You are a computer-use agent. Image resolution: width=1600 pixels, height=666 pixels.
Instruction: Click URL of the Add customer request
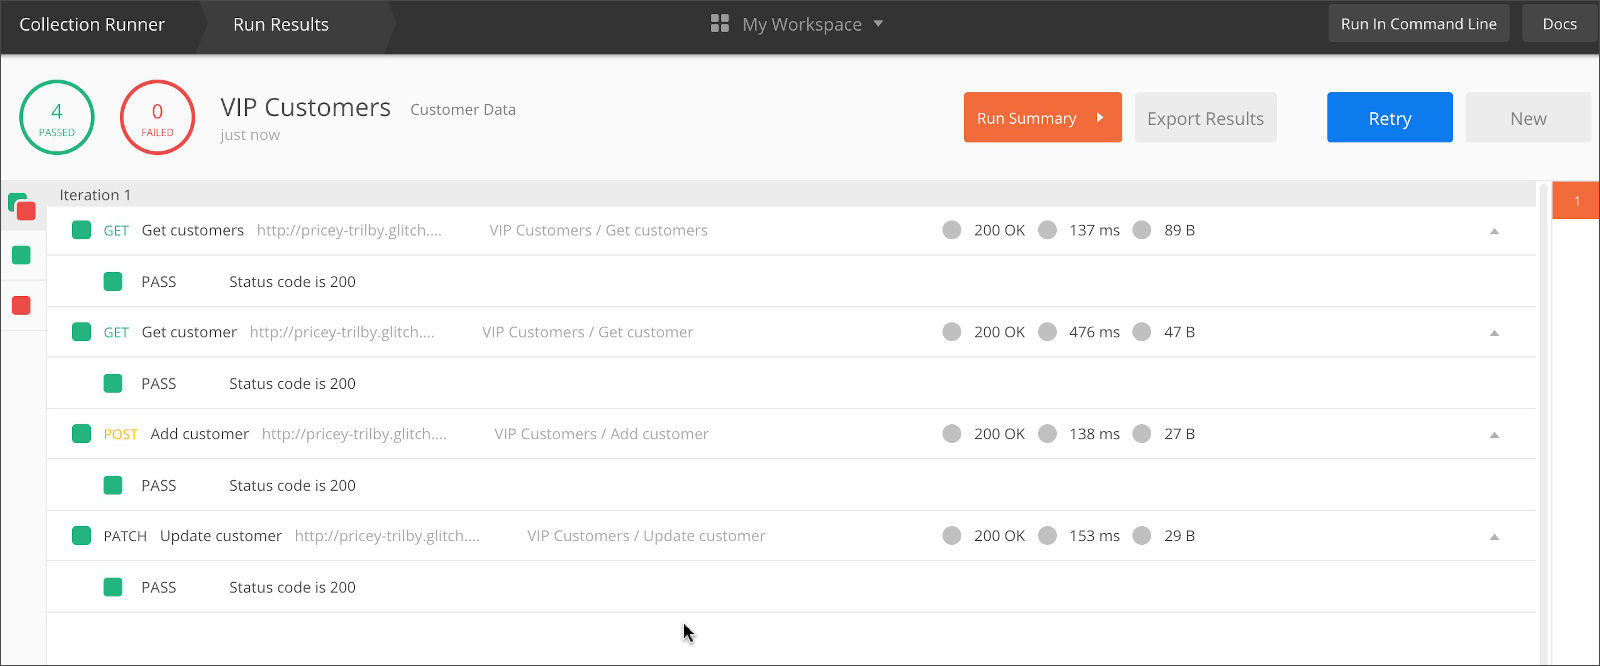pos(354,434)
